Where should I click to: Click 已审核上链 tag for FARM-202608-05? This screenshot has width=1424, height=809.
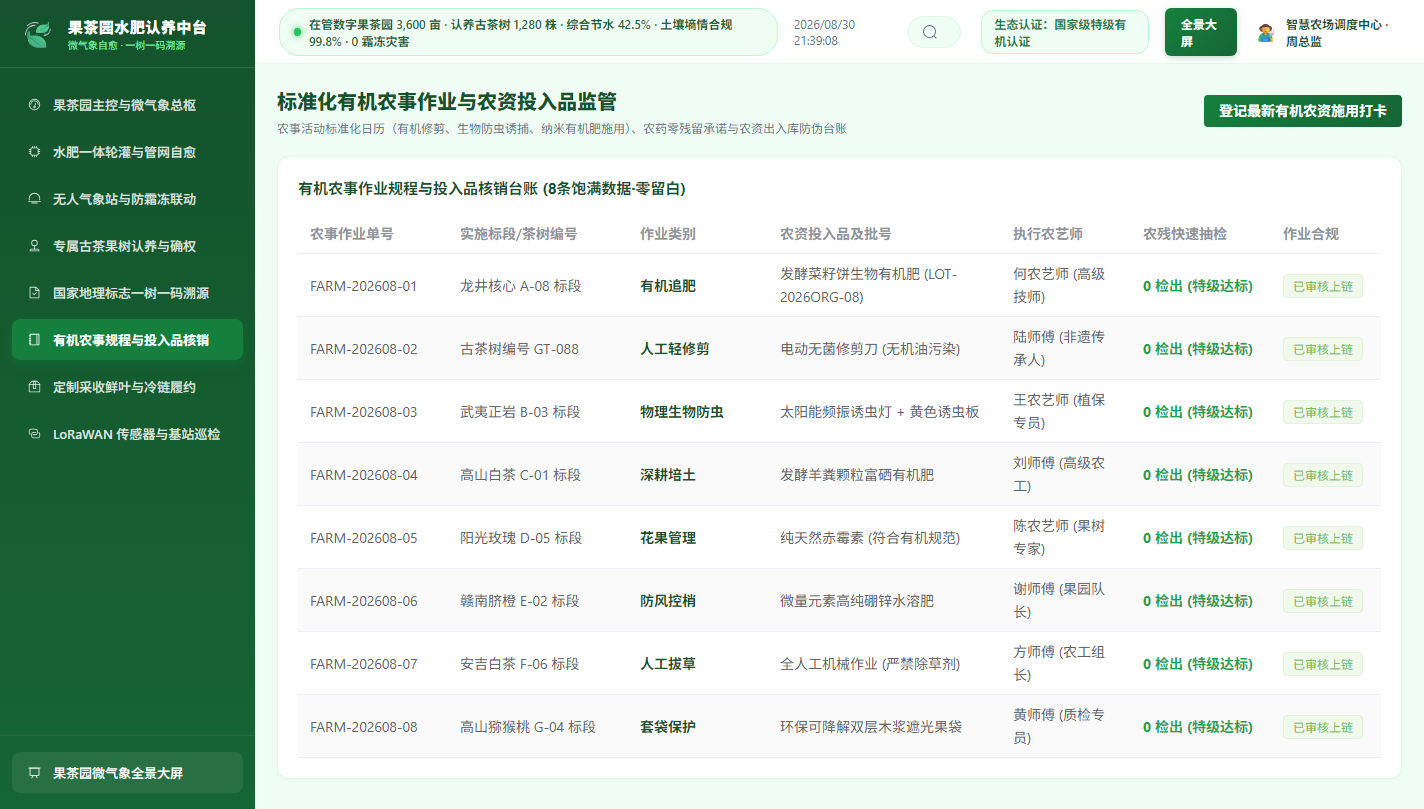pos(1322,538)
